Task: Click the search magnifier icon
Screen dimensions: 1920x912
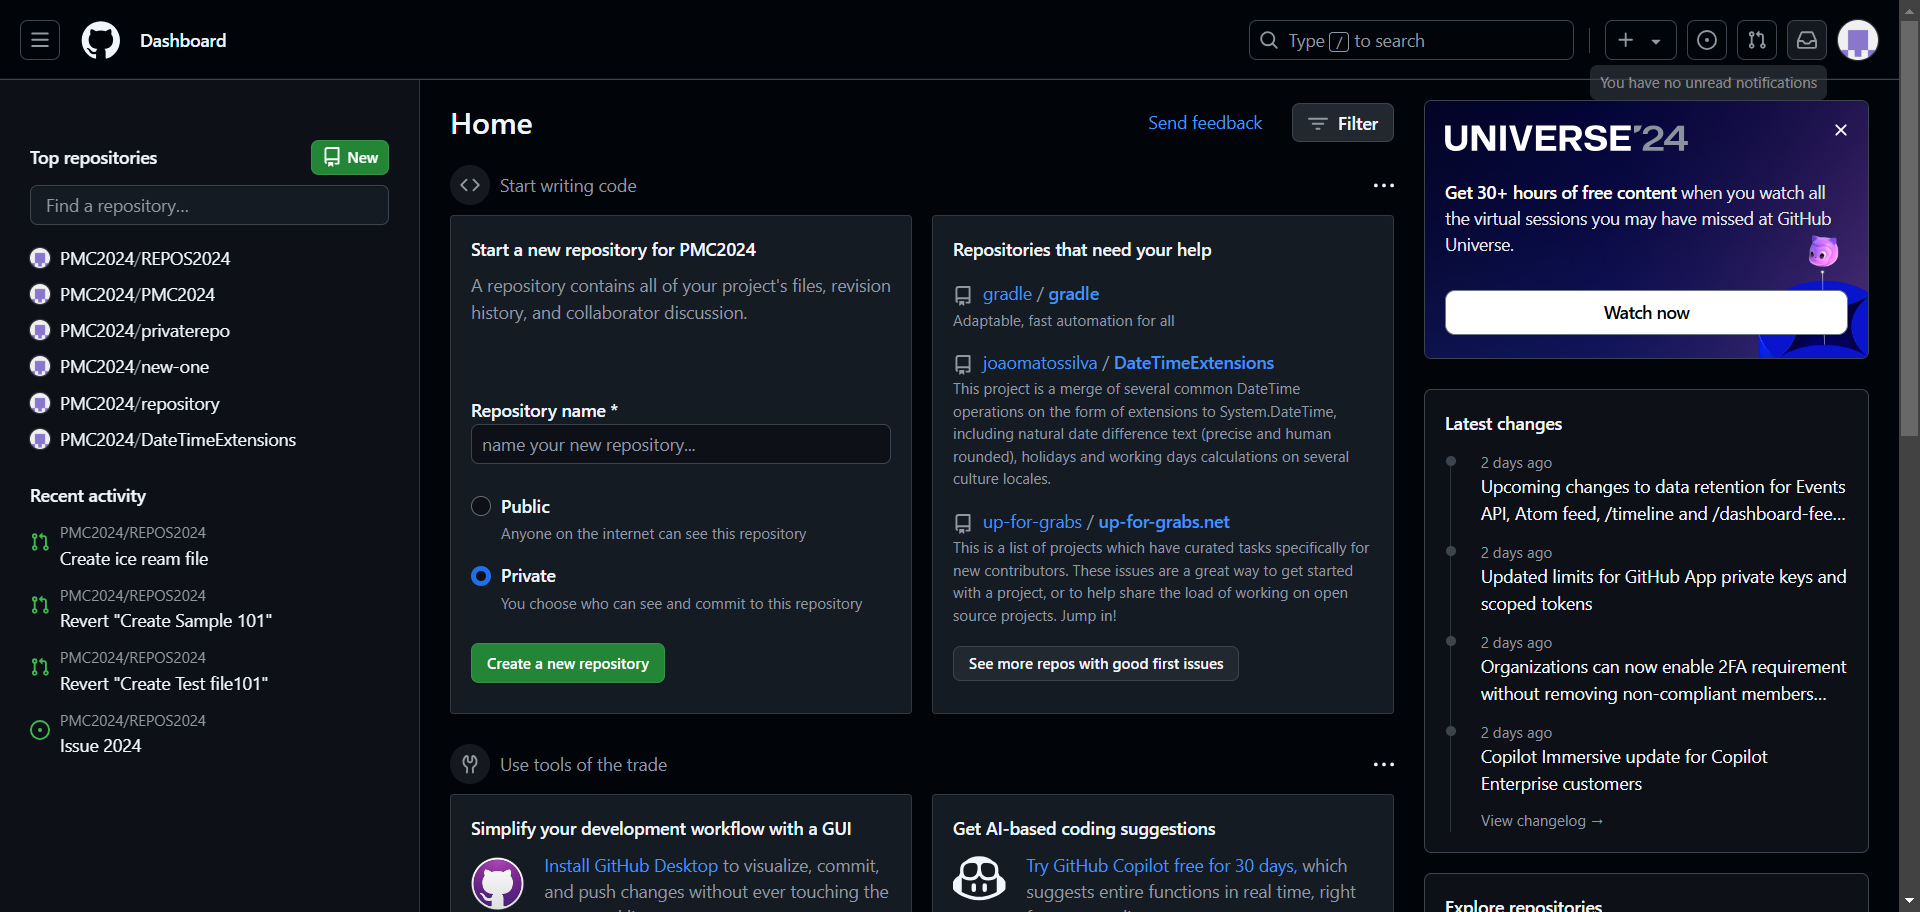Action: [1269, 40]
